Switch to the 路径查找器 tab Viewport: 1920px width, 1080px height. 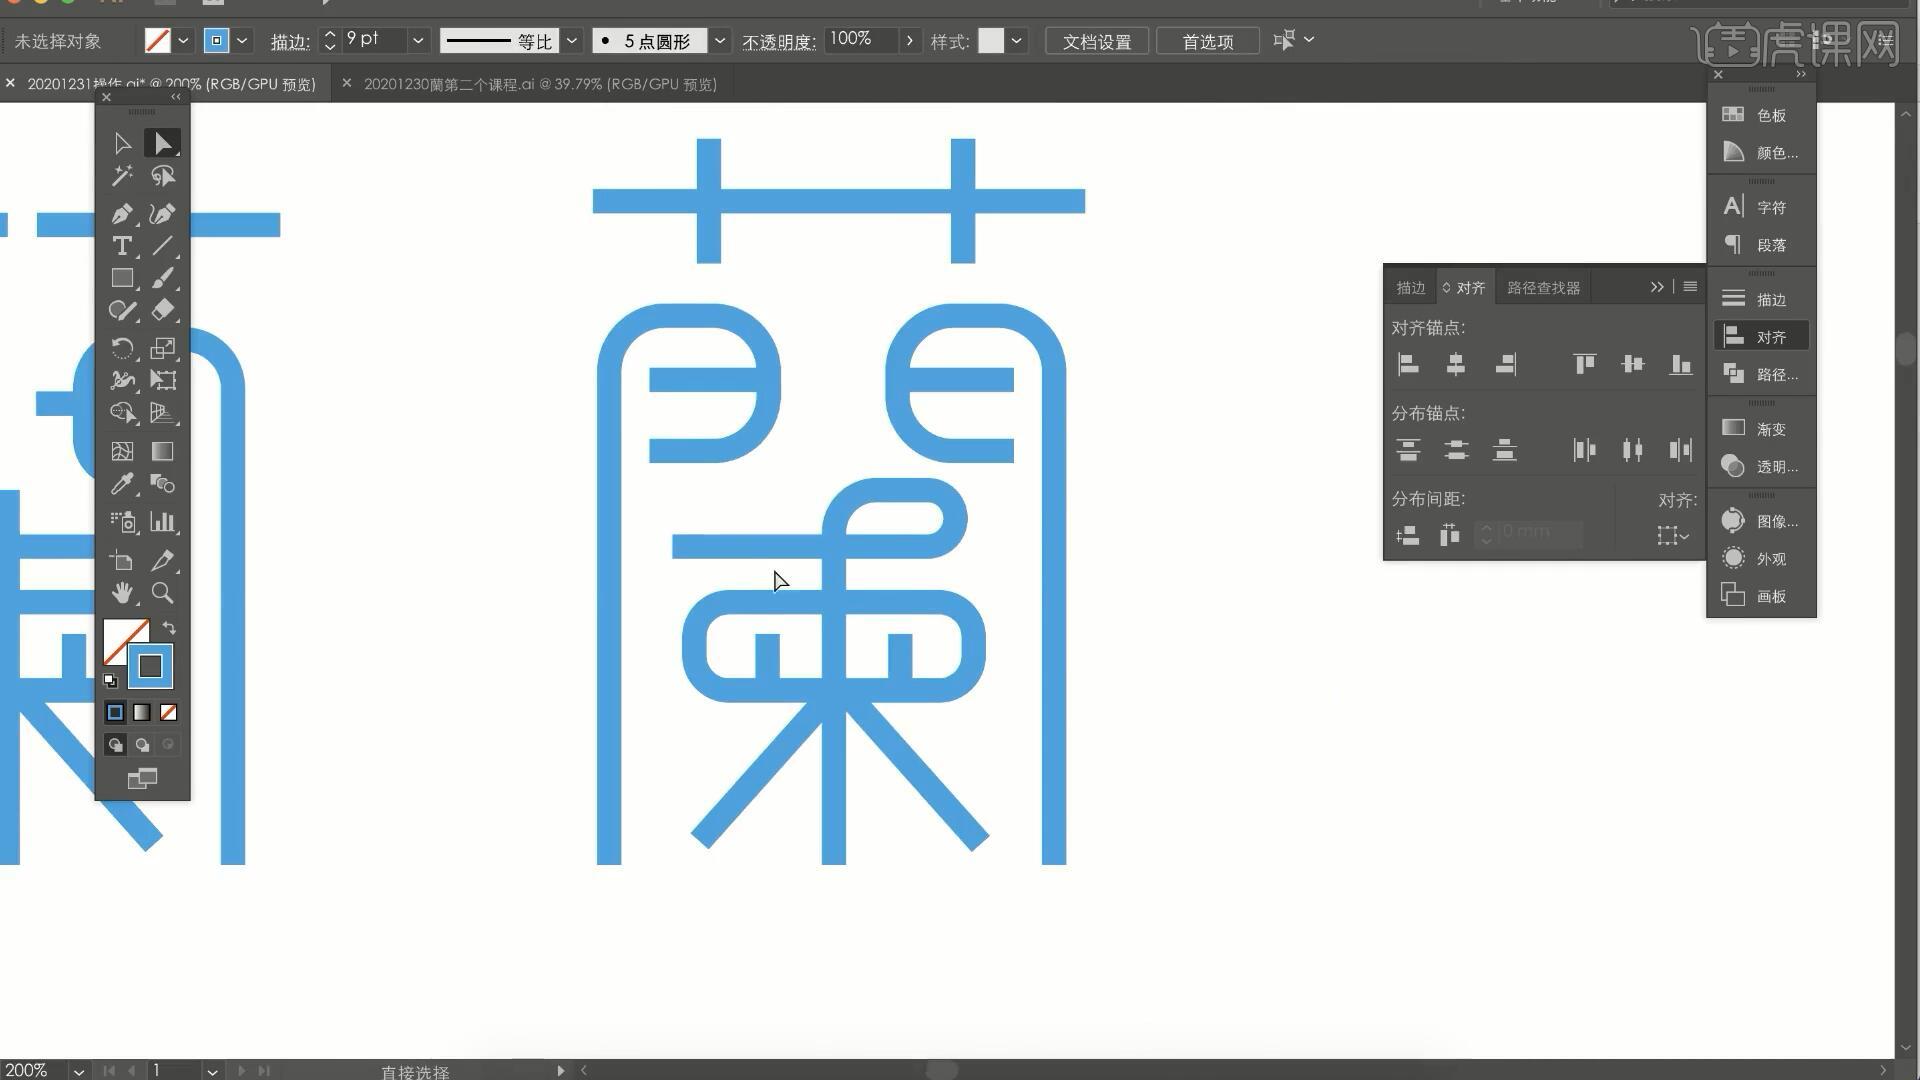1542,287
